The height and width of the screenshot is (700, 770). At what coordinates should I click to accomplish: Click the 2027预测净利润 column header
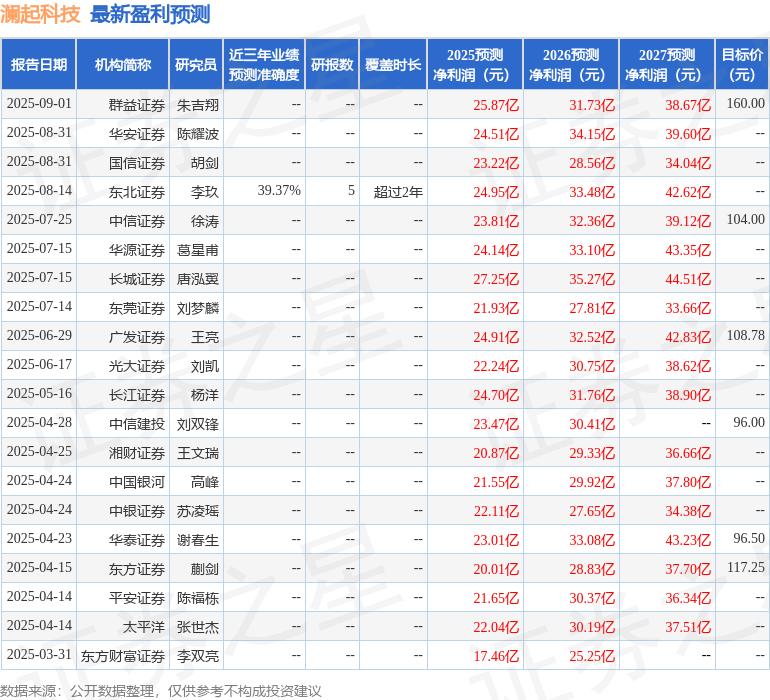pyautogui.click(x=667, y=65)
